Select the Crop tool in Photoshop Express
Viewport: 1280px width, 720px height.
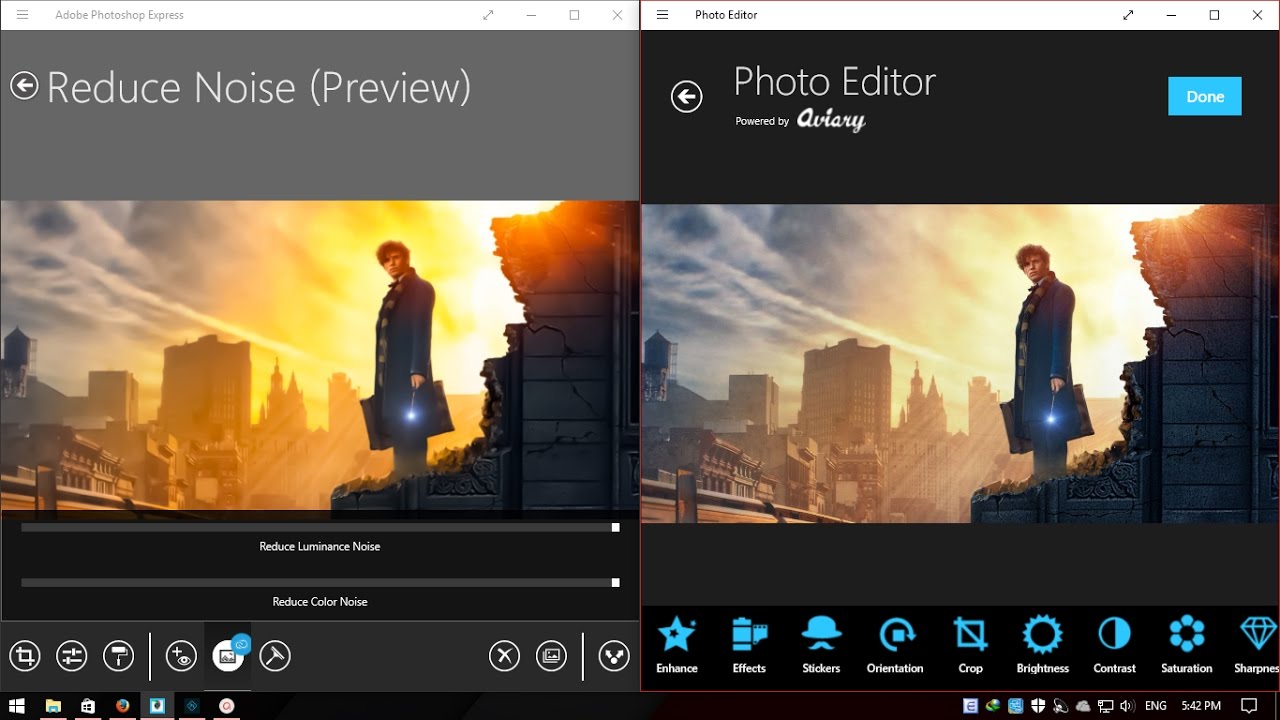click(x=25, y=656)
